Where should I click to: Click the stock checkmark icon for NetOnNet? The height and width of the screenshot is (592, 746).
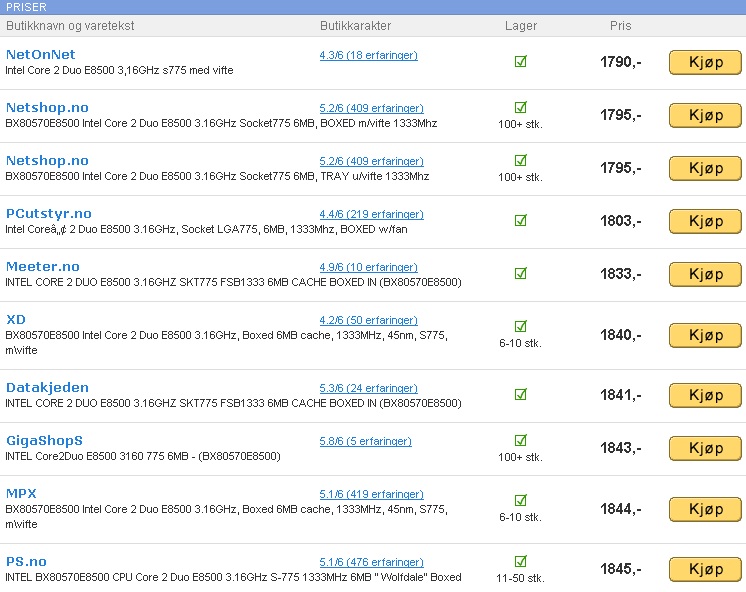pos(520,61)
